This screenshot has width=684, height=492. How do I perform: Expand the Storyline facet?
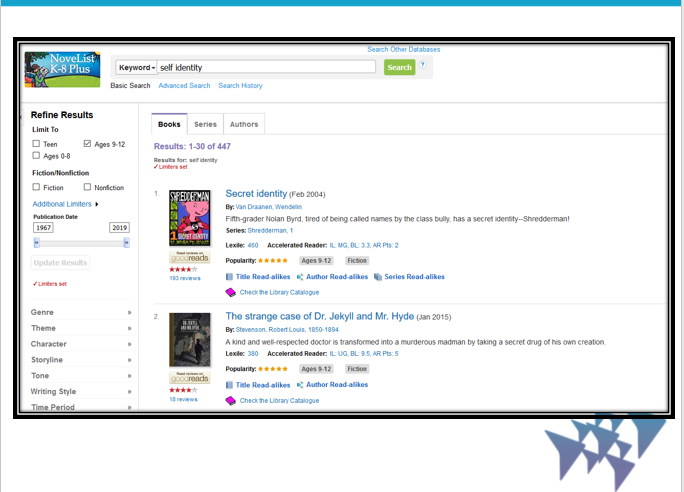point(81,360)
